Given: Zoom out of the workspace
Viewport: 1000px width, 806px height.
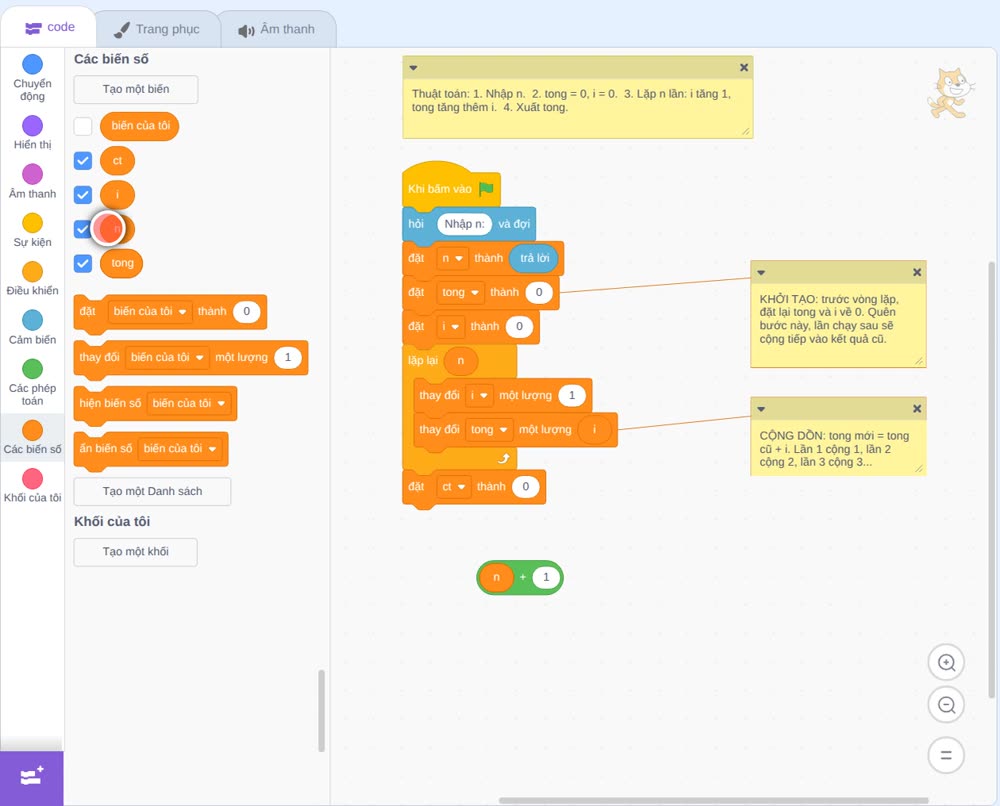Looking at the screenshot, I should click(x=946, y=705).
